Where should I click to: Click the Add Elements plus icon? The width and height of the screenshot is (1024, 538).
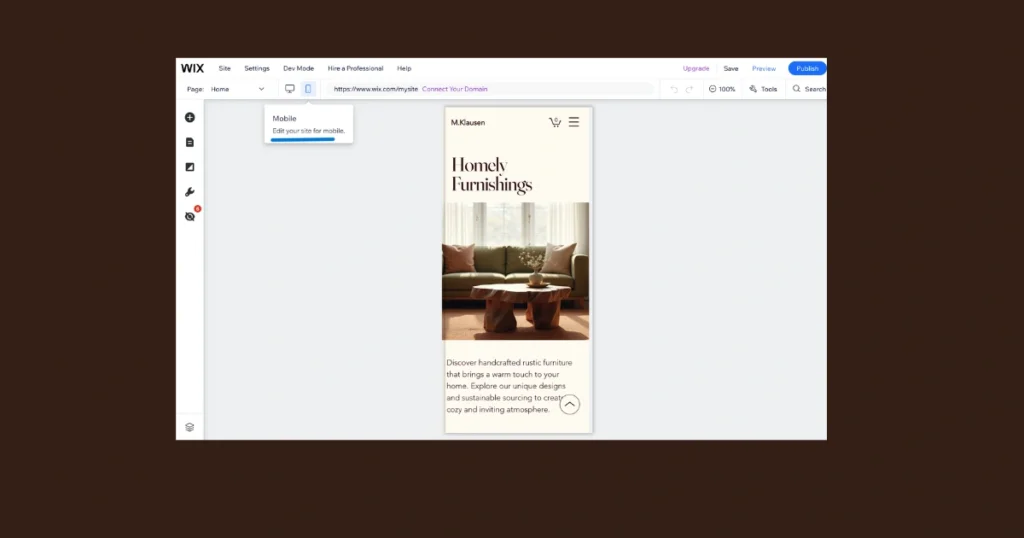(190, 118)
